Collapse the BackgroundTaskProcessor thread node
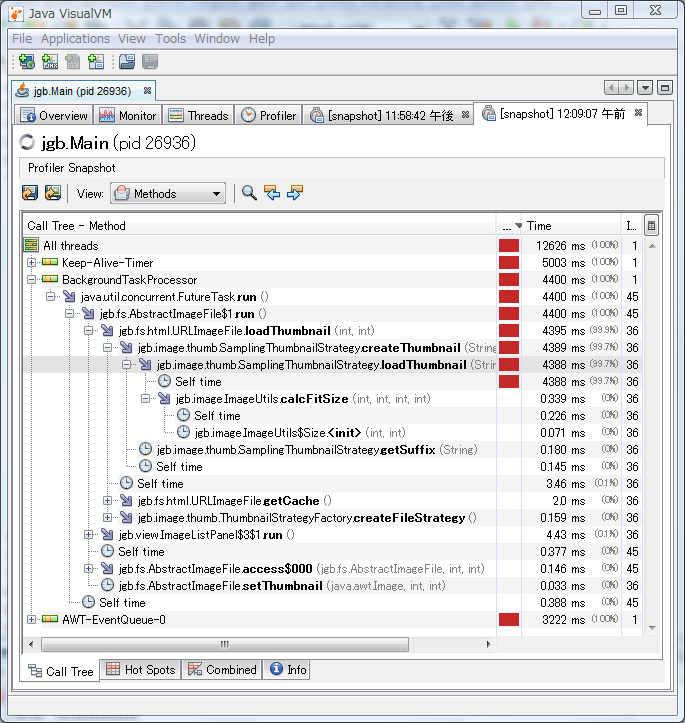 (x=31, y=279)
